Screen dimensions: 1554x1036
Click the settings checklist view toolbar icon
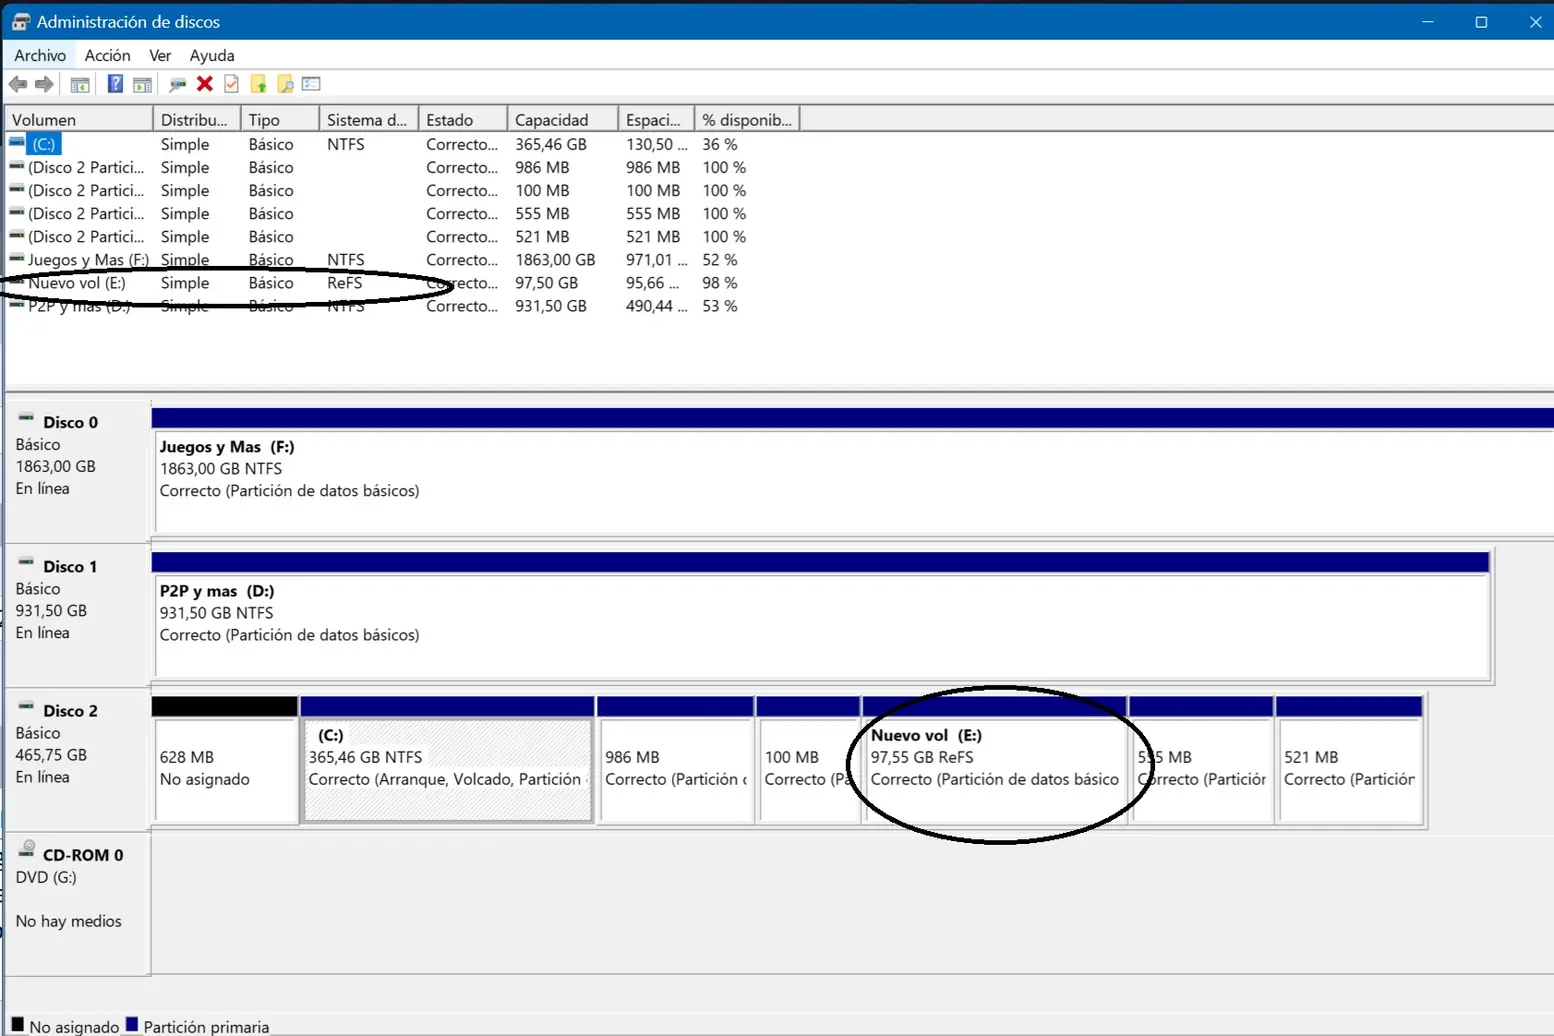click(x=312, y=84)
